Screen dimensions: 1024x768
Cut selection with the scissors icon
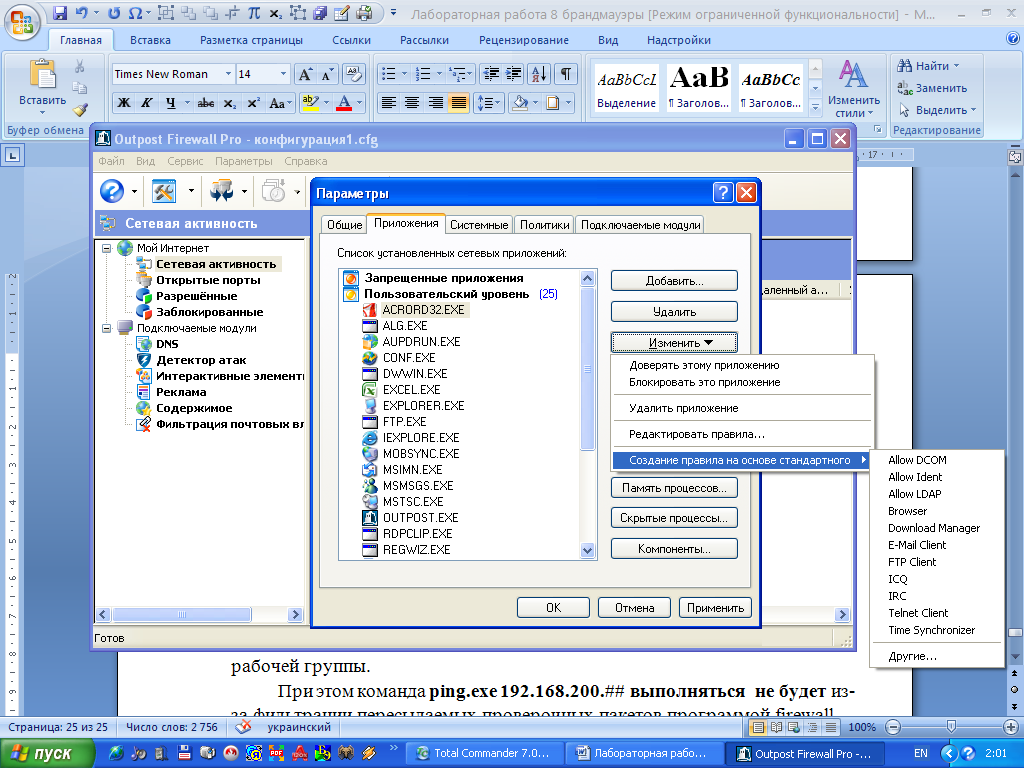(x=80, y=66)
